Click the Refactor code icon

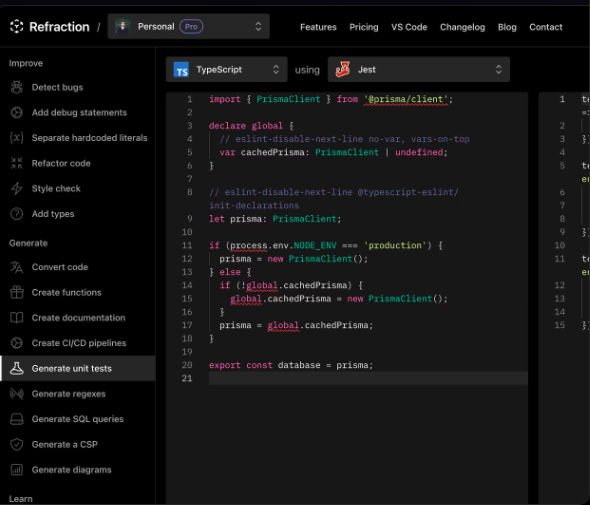17,163
